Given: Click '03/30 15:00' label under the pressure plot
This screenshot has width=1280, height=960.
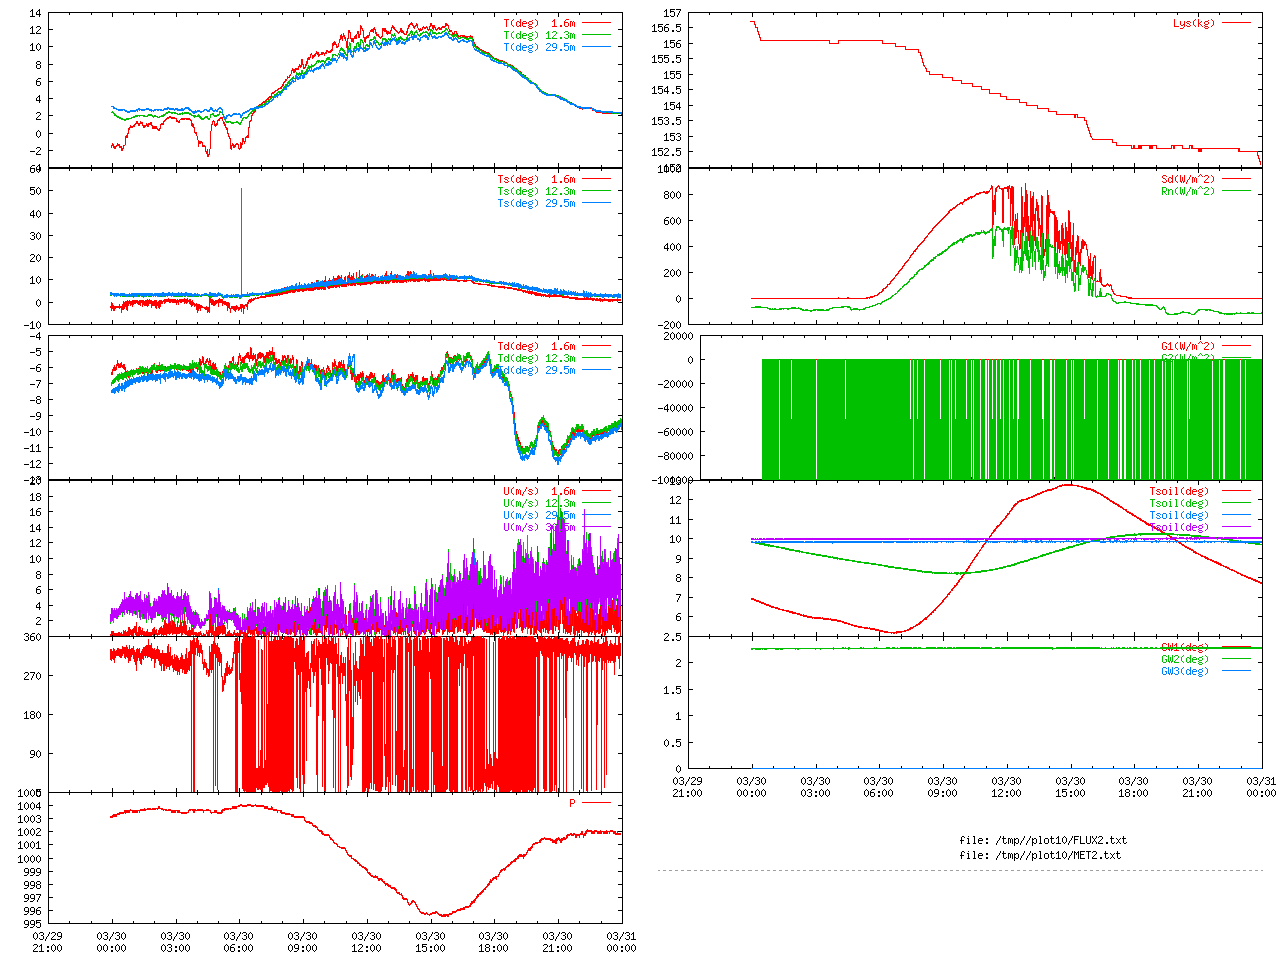Looking at the screenshot, I should click(430, 942).
